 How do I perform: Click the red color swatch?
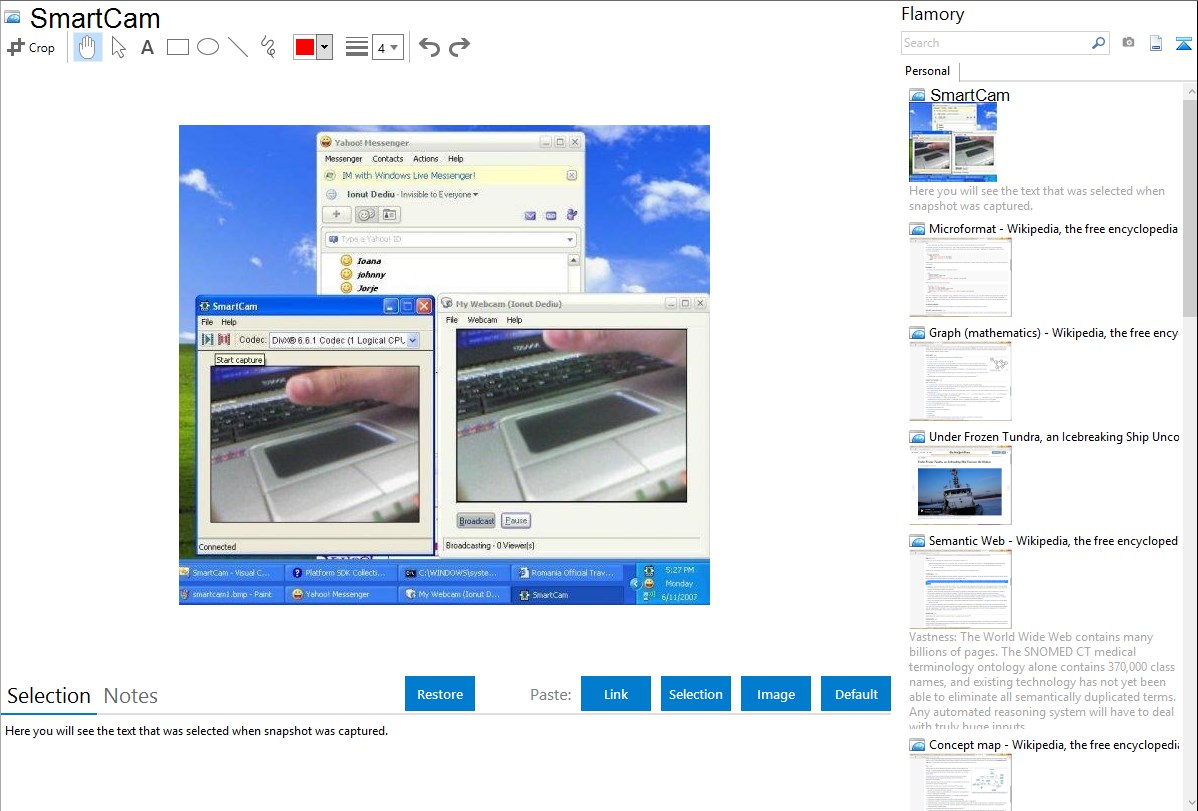[305, 47]
